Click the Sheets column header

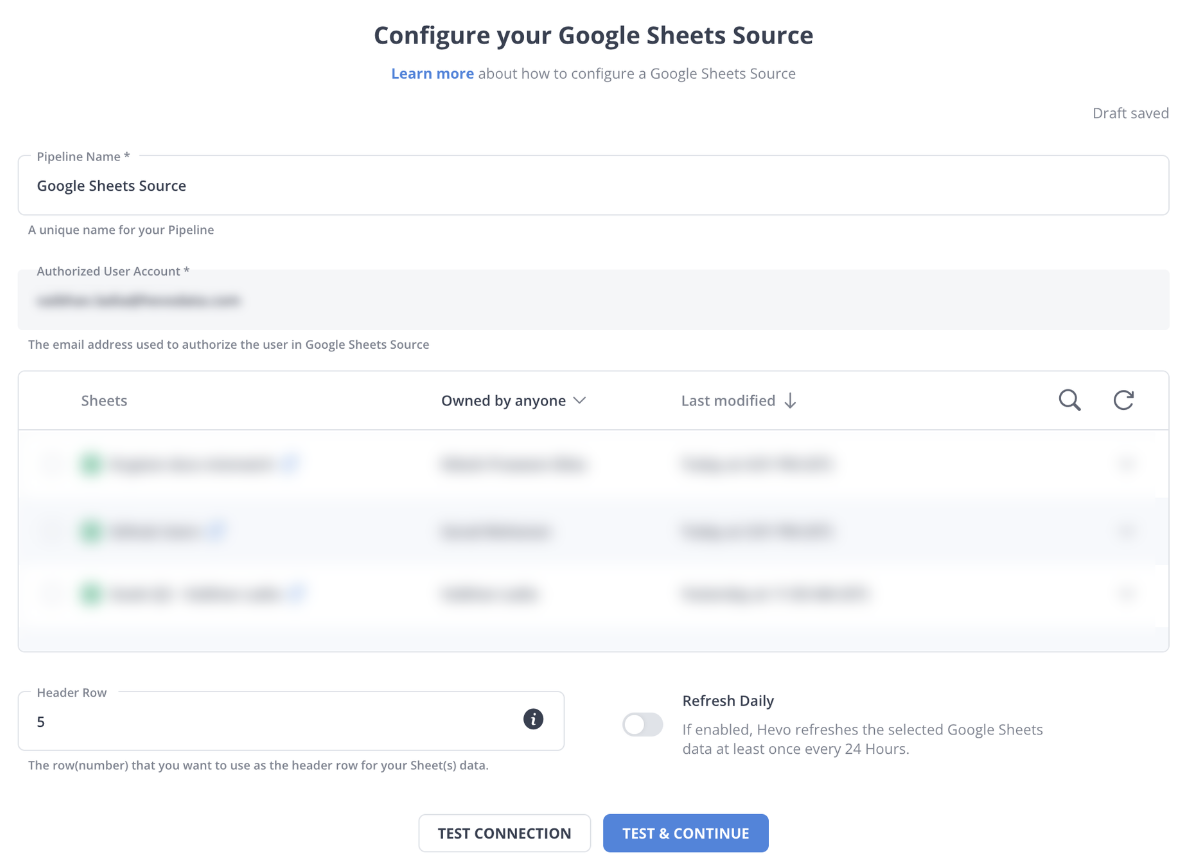pyautogui.click(x=104, y=400)
